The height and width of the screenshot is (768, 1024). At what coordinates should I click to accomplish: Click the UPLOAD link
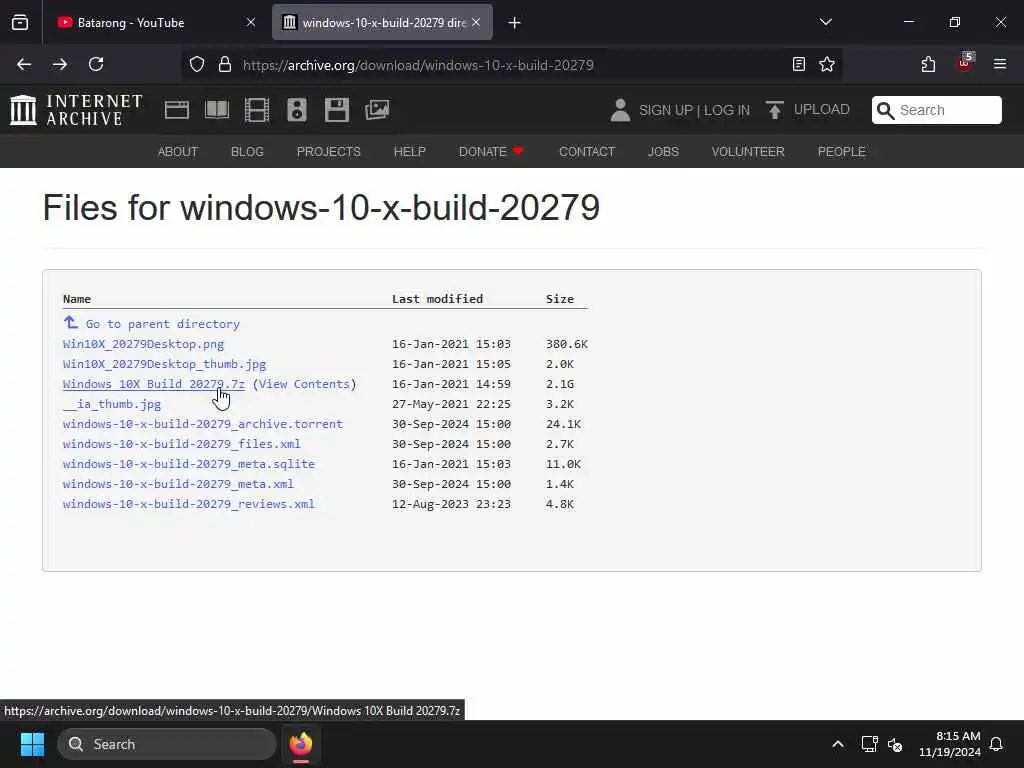pos(822,109)
